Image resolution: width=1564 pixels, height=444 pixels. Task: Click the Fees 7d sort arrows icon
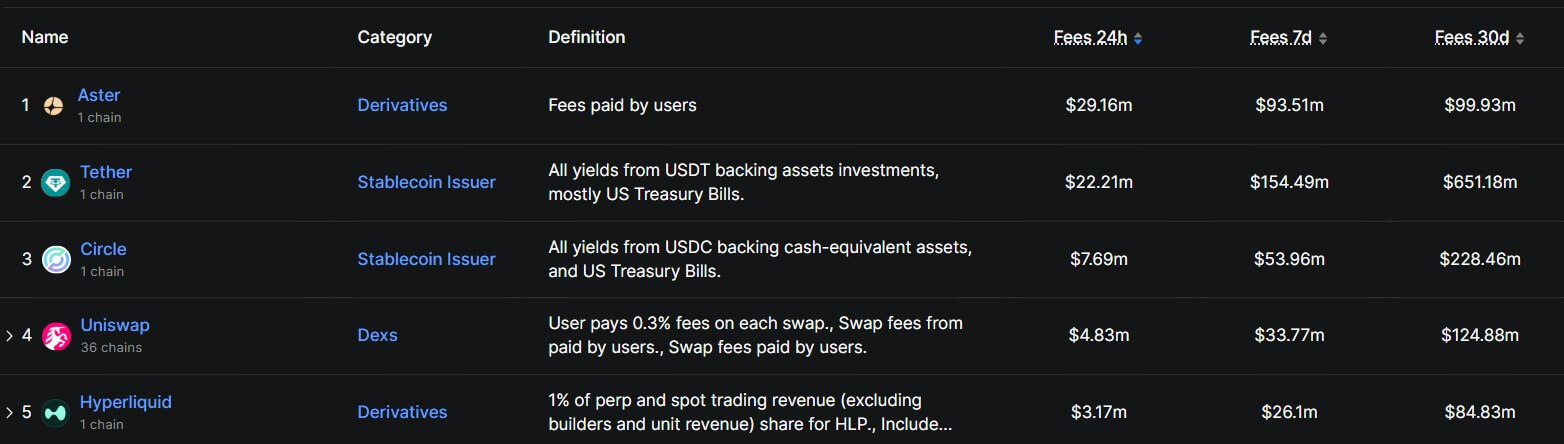point(1323,38)
